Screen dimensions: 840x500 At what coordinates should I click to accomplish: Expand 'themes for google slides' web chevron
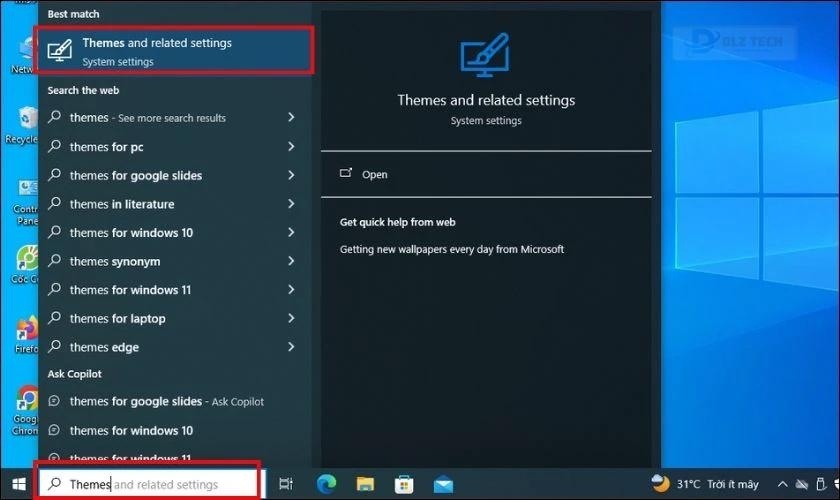point(291,175)
